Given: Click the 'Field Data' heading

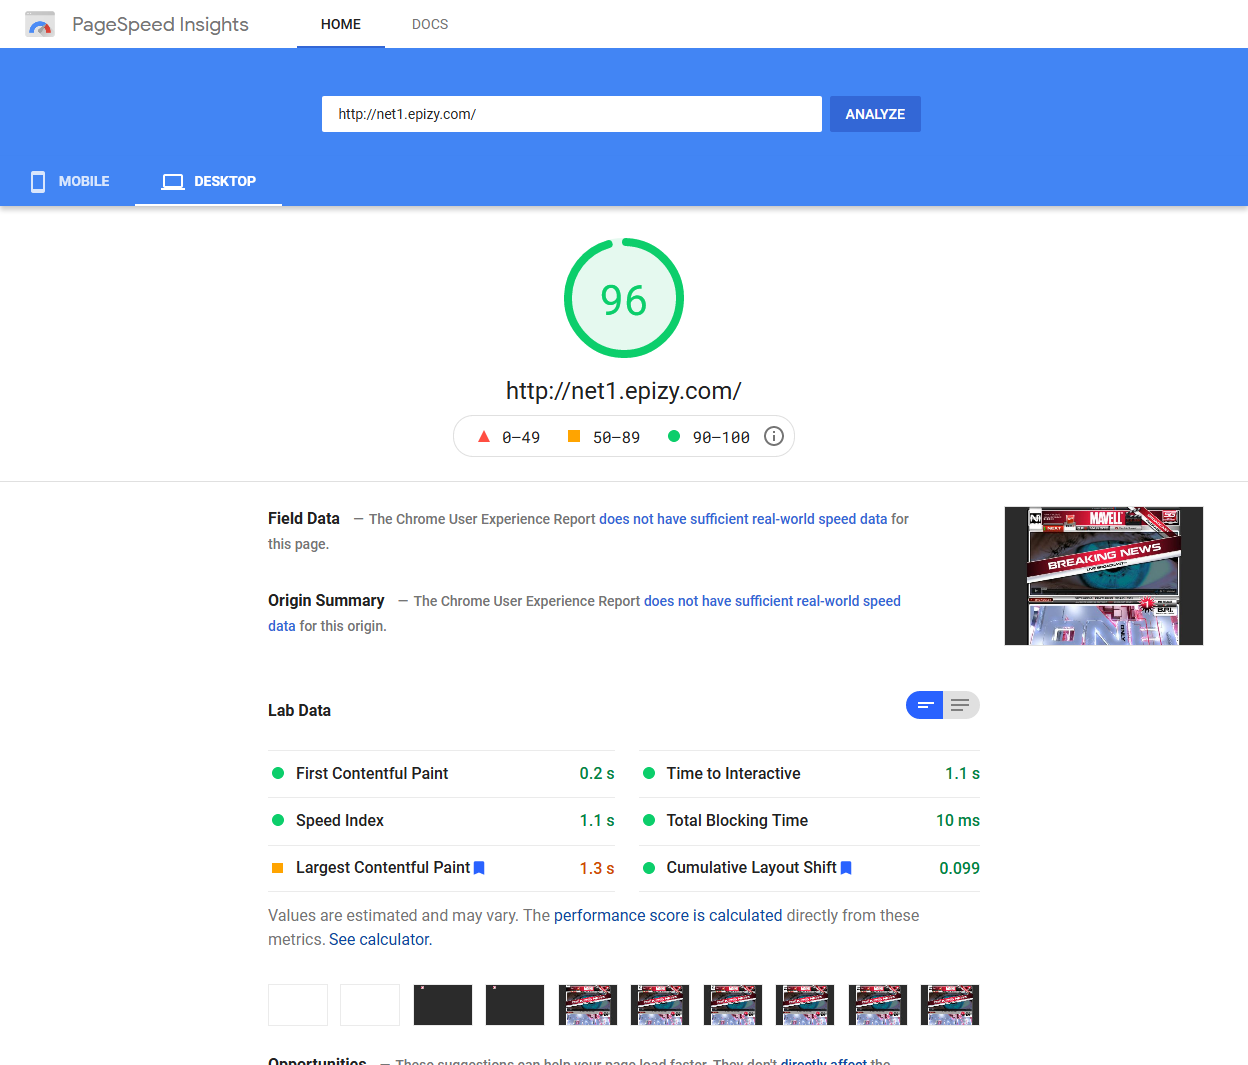Looking at the screenshot, I should click(x=304, y=518).
